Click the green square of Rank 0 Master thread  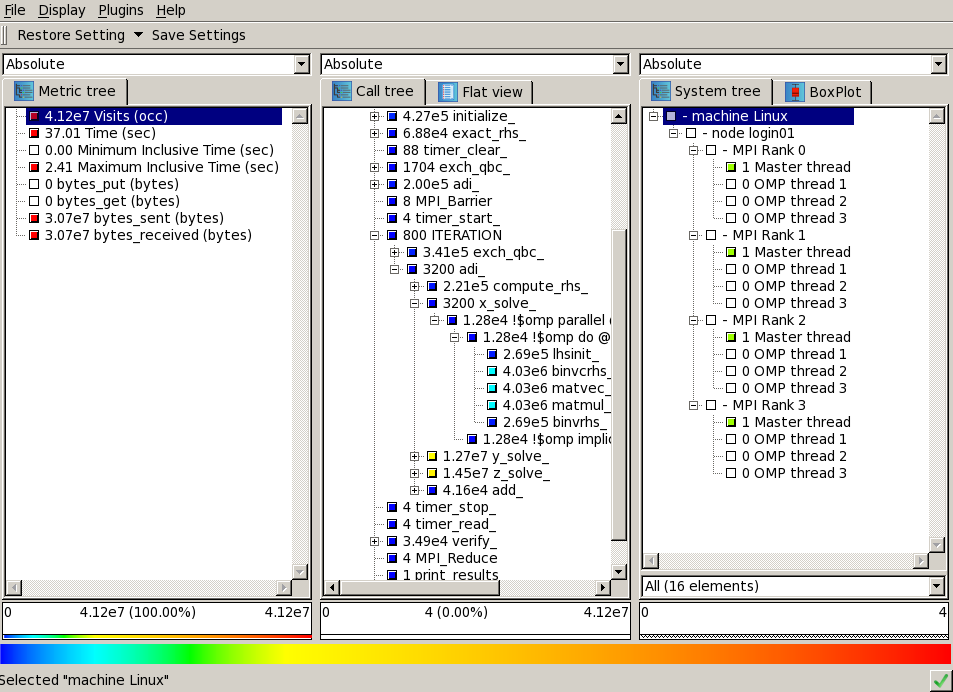(x=731, y=167)
